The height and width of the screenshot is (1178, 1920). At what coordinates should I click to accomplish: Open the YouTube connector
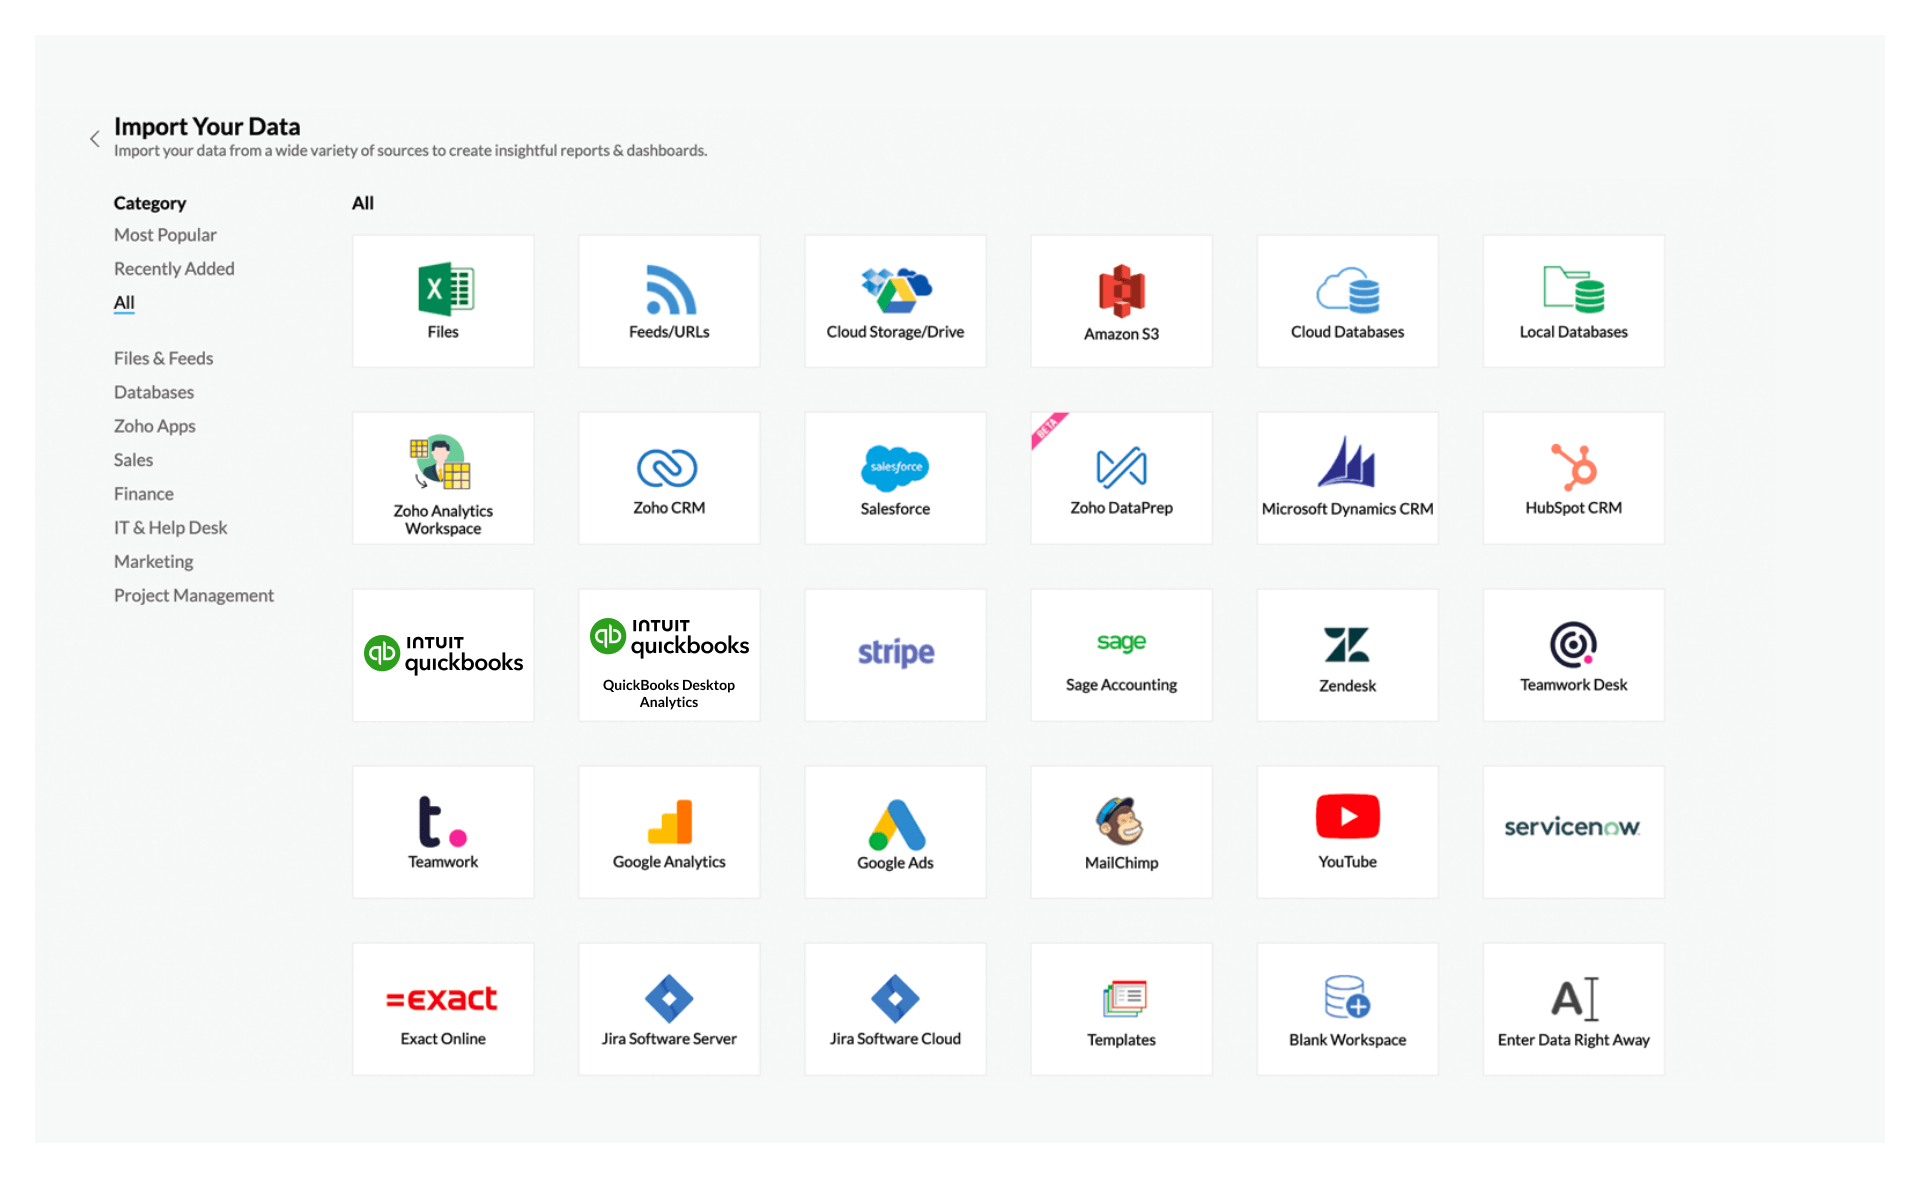1347,831
